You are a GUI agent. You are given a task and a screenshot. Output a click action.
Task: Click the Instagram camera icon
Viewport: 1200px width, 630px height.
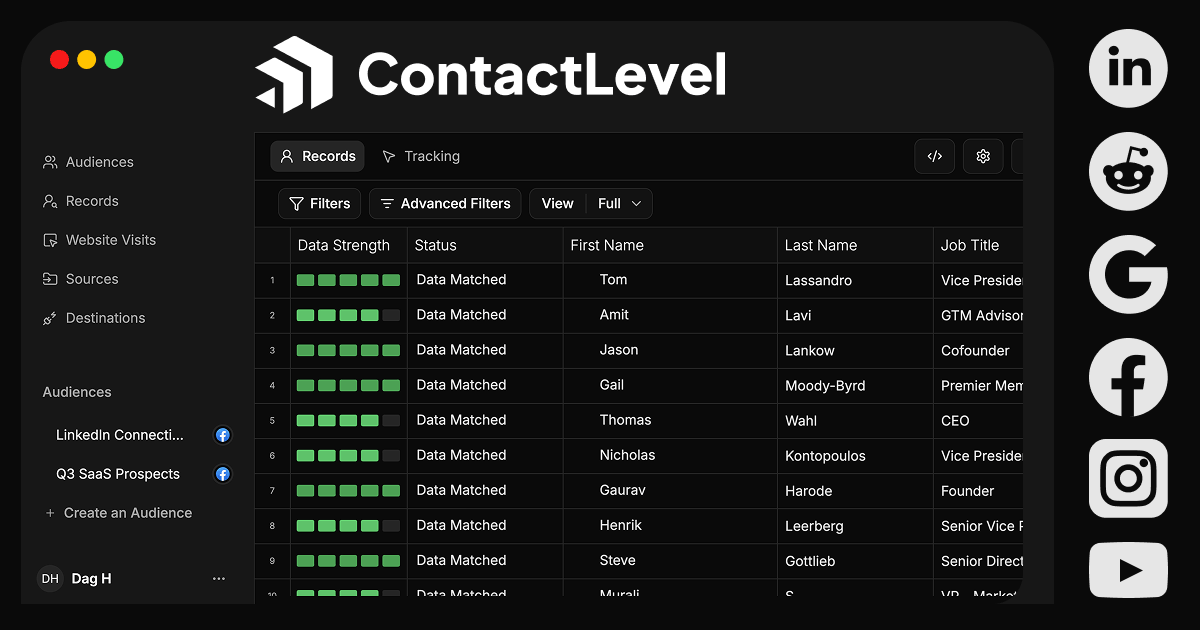[1128, 478]
